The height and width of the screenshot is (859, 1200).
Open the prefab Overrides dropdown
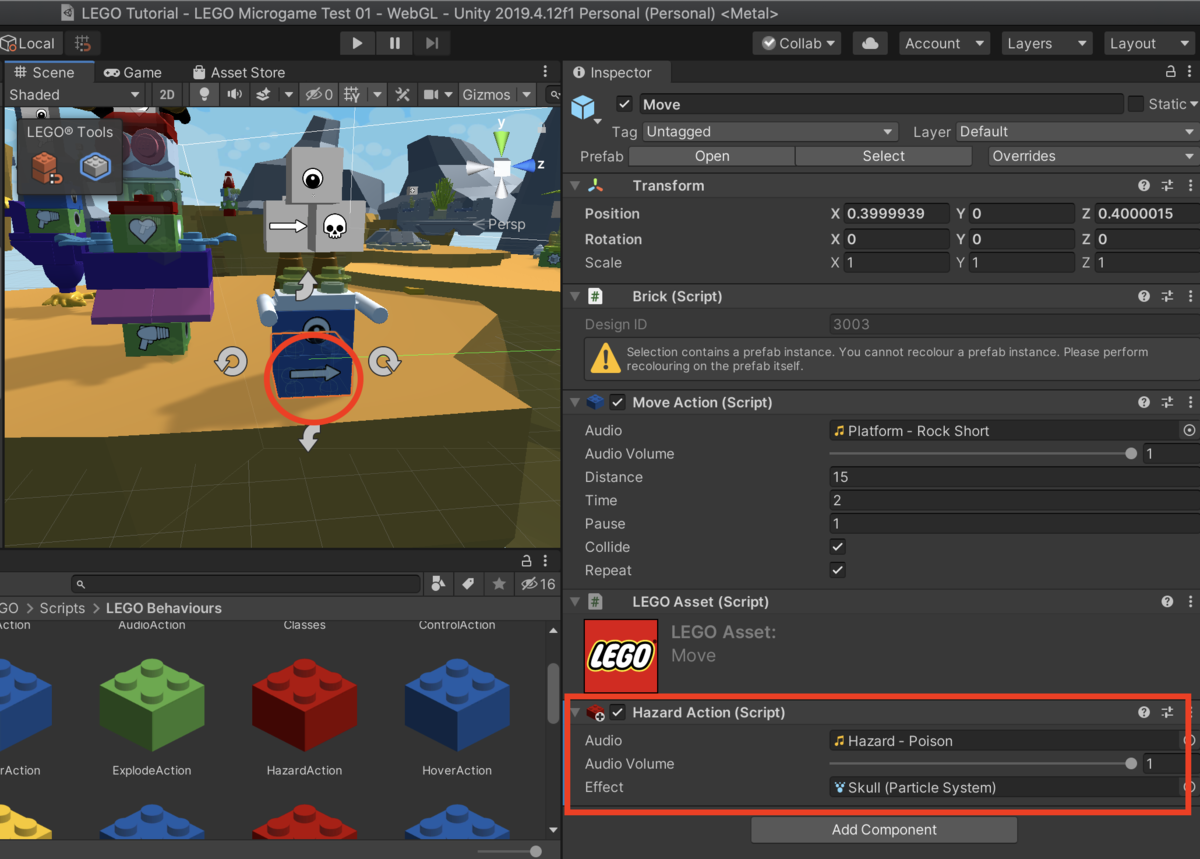pos(1093,156)
